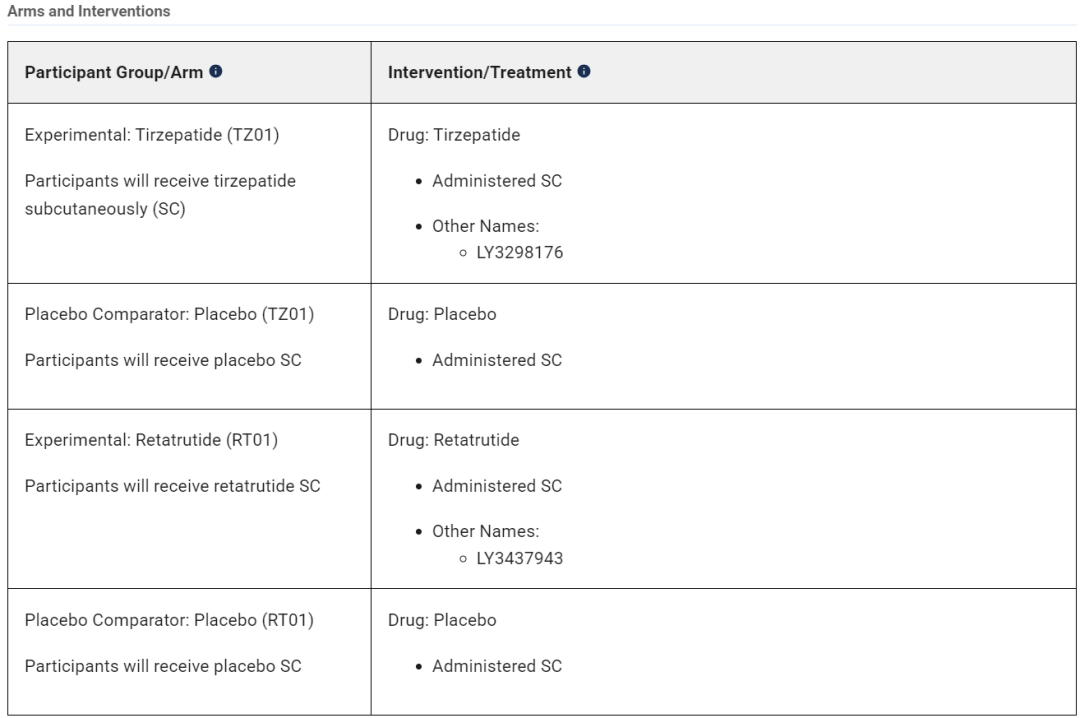The height and width of the screenshot is (718, 1080).
Task: Click Administered SC under Retatrutide drug
Action: point(497,486)
